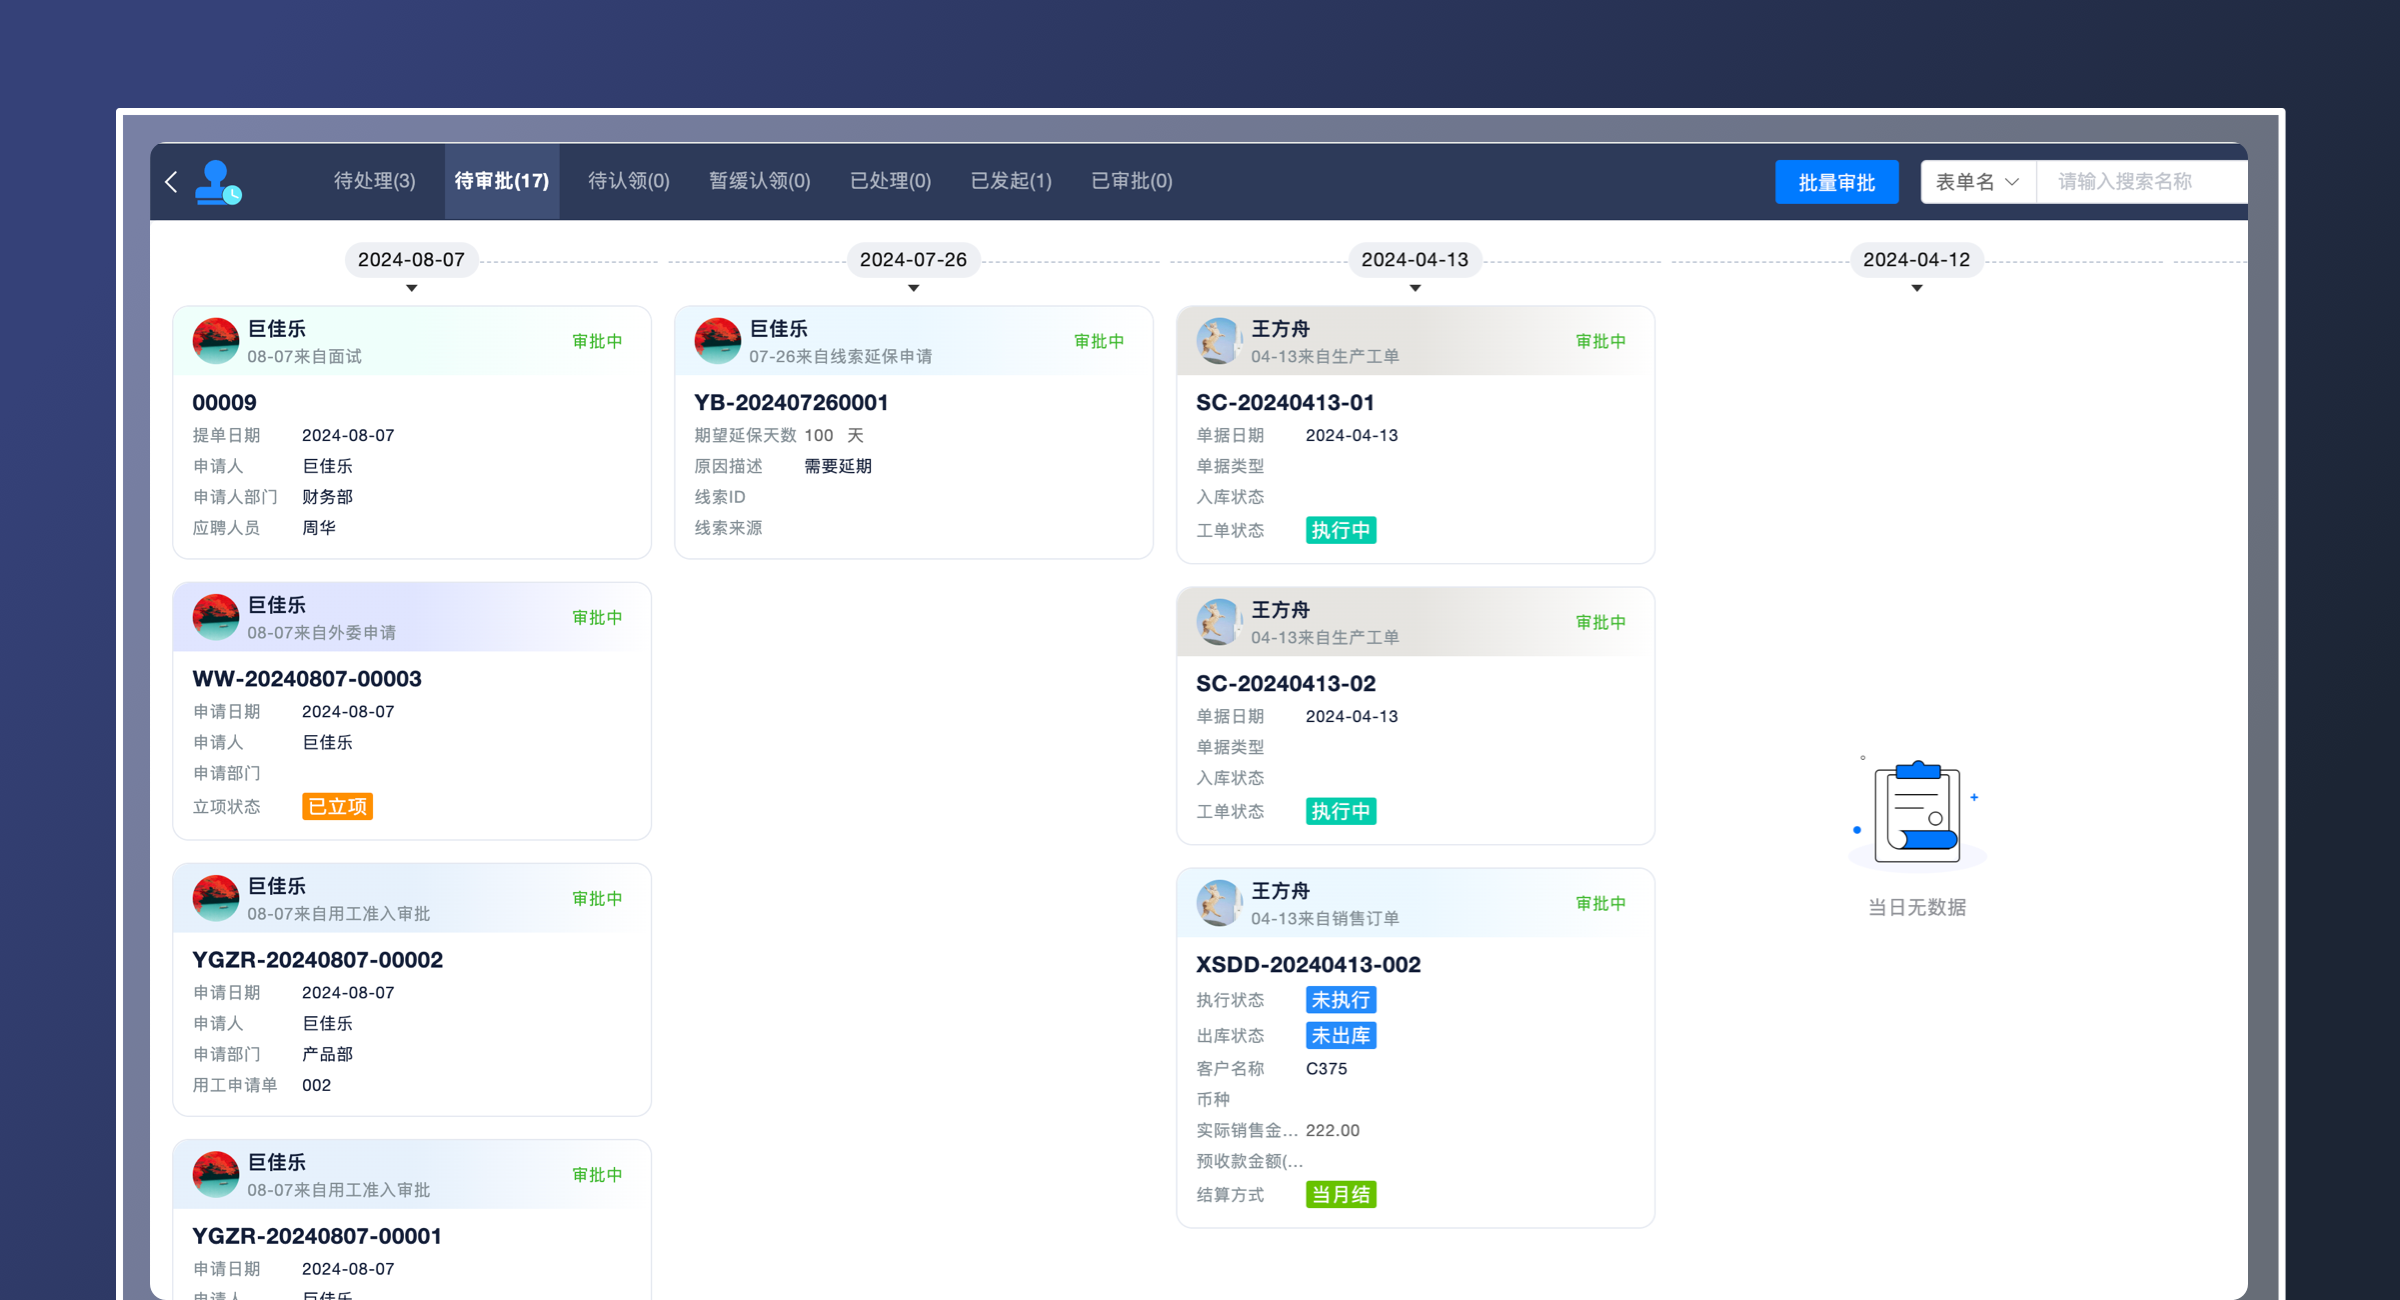Click the empty clipboard illustration
This screenshot has height=1300, width=2400.
pyautogui.click(x=1916, y=813)
